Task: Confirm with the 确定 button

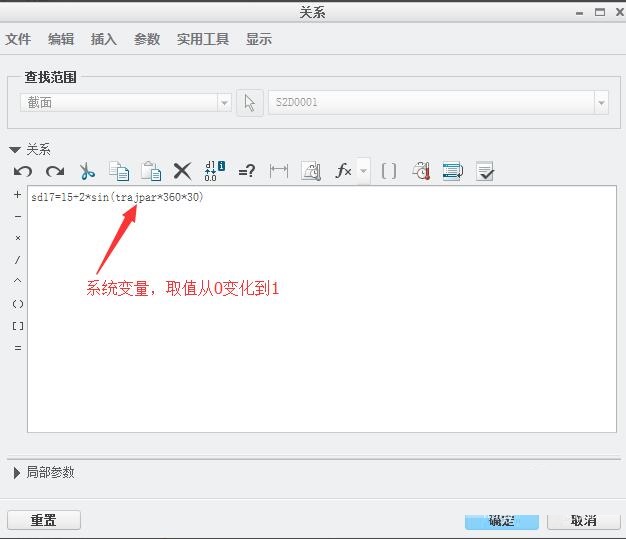Action: [x=502, y=521]
